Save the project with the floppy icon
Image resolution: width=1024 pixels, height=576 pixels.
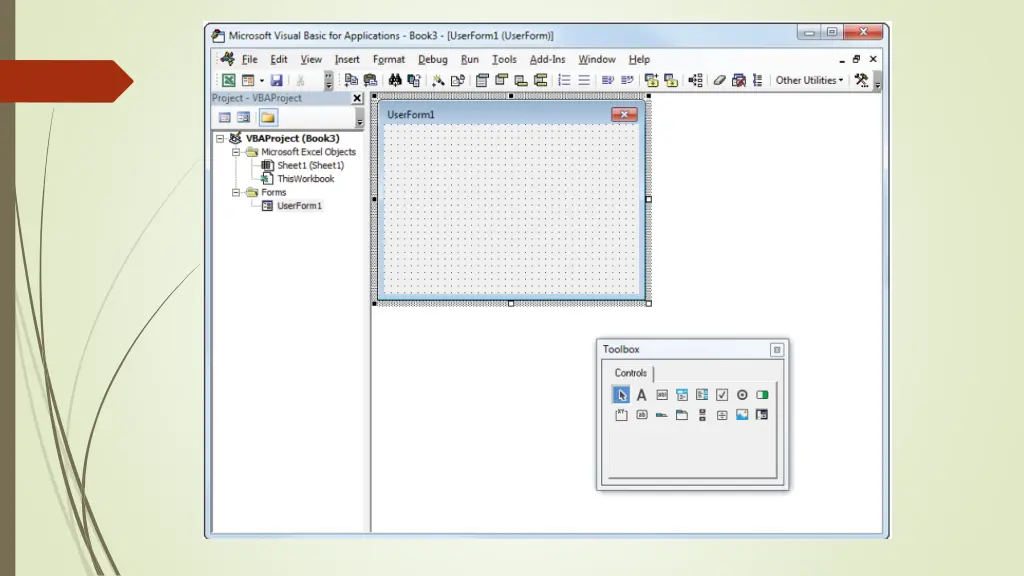point(277,80)
